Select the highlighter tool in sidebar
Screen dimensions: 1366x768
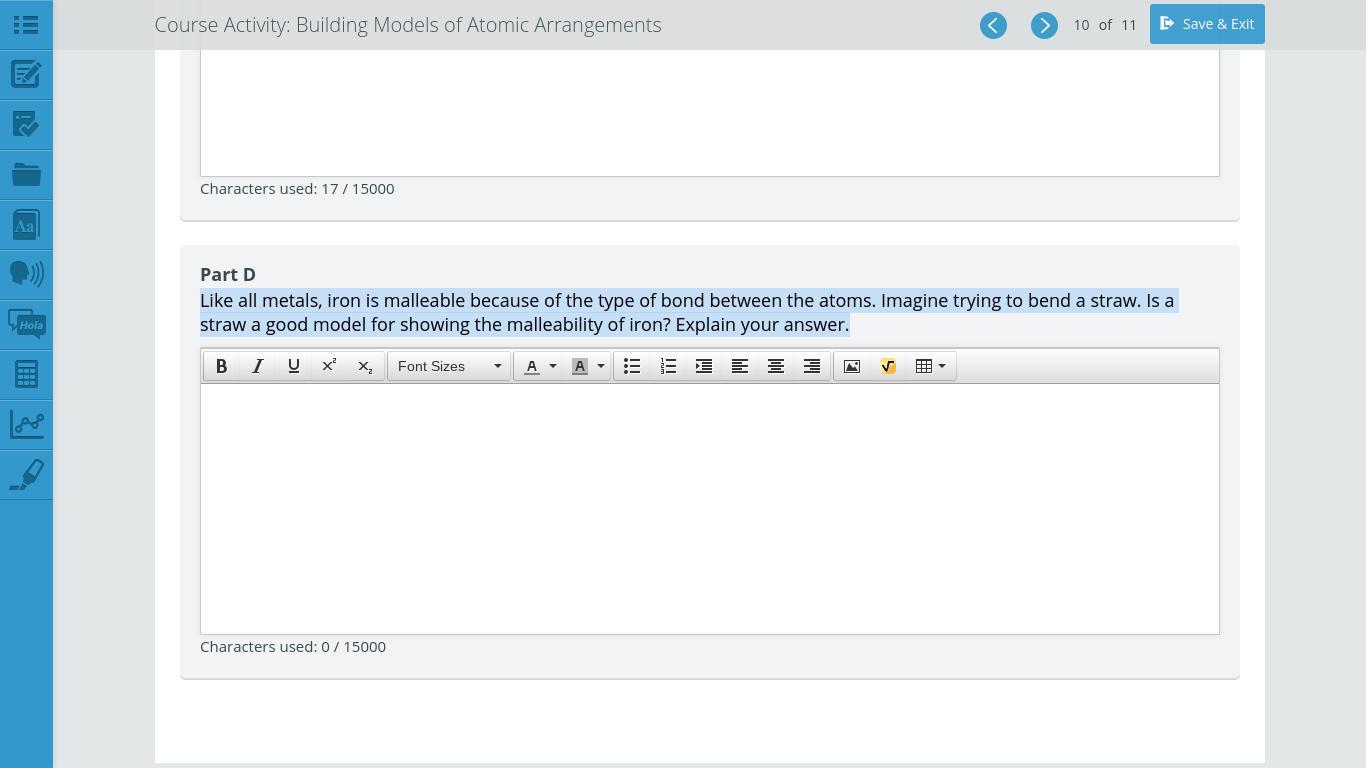pos(26,475)
